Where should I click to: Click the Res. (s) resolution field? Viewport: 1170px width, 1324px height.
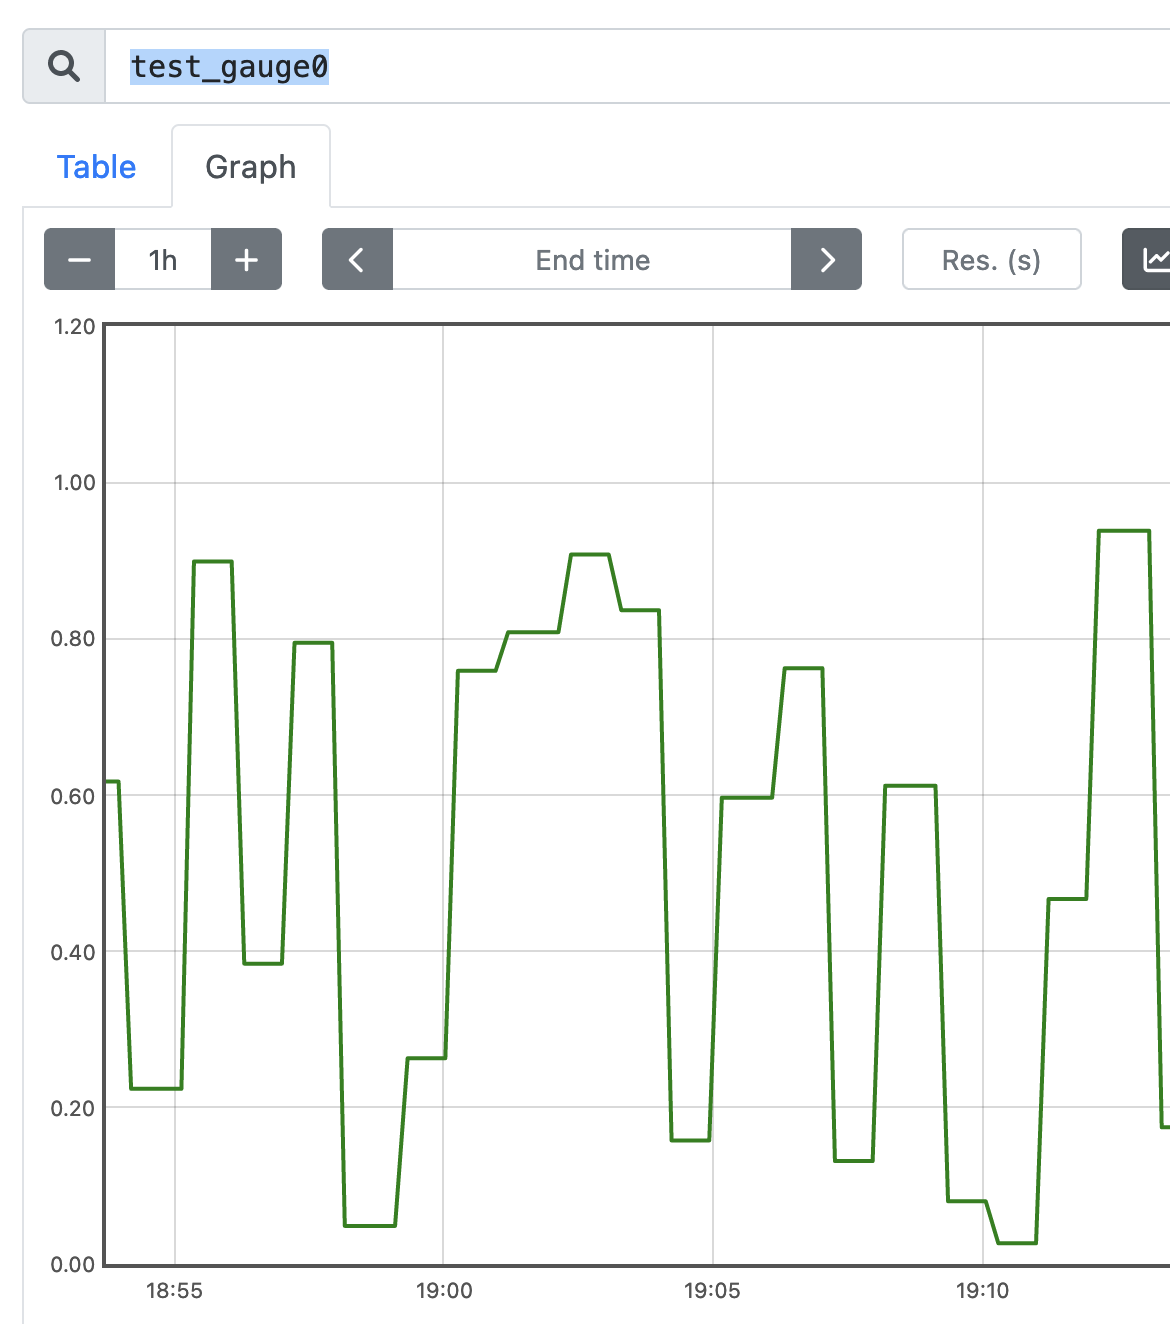[x=991, y=260]
